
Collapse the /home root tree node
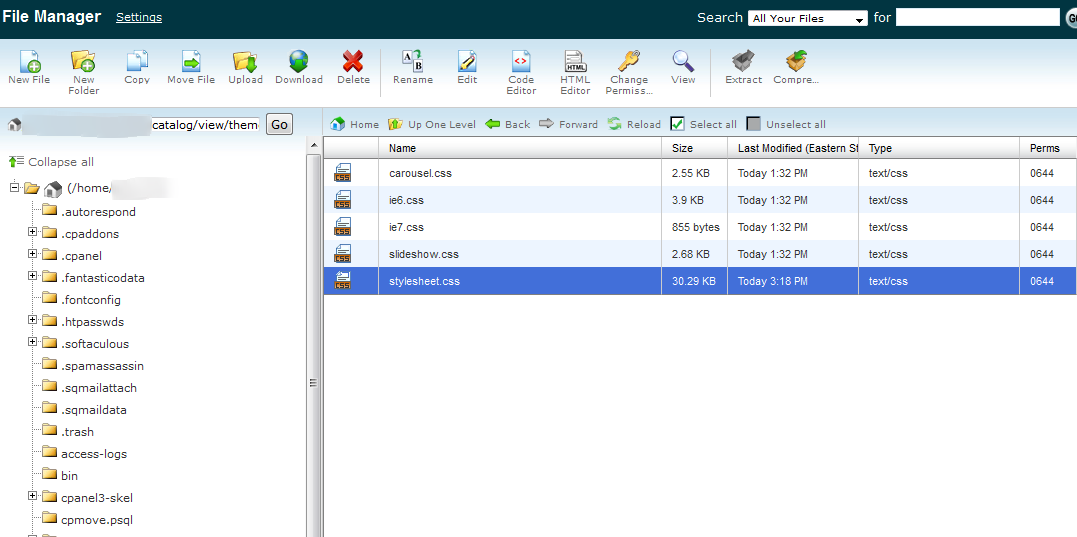pos(15,188)
